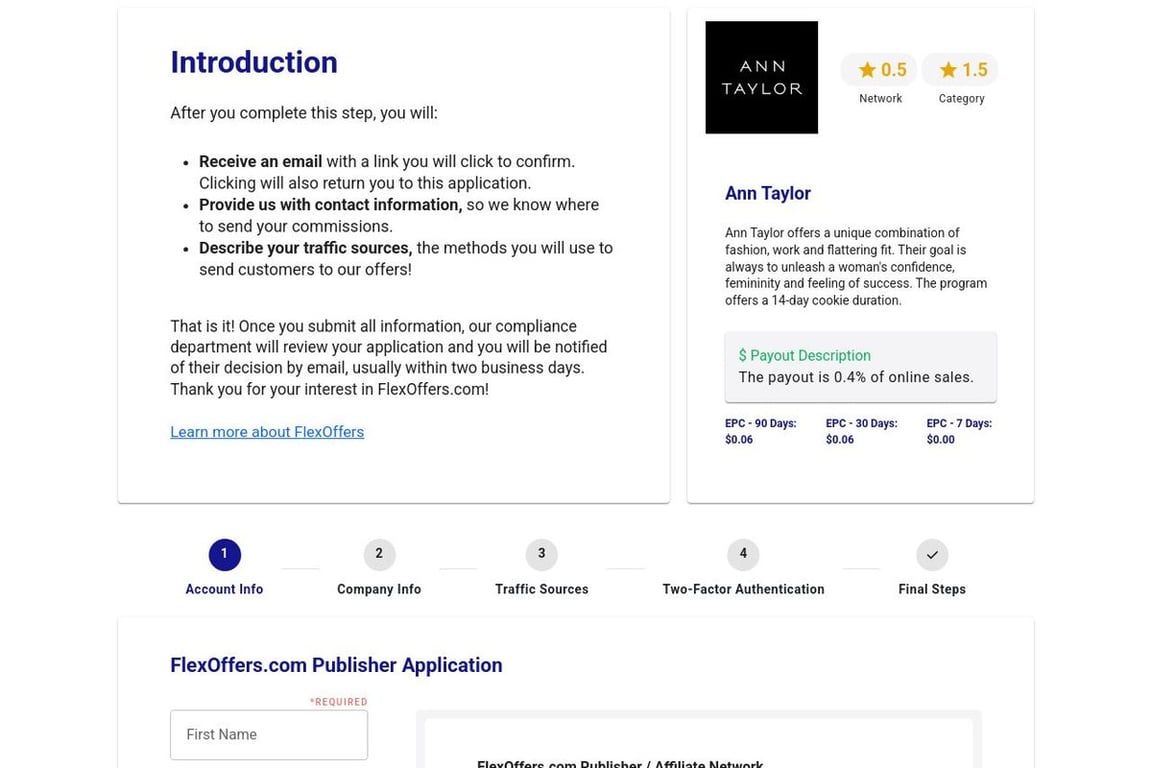Click the Ann Taylor advertiser title
The image size is (1152, 768).
pyautogui.click(x=768, y=193)
